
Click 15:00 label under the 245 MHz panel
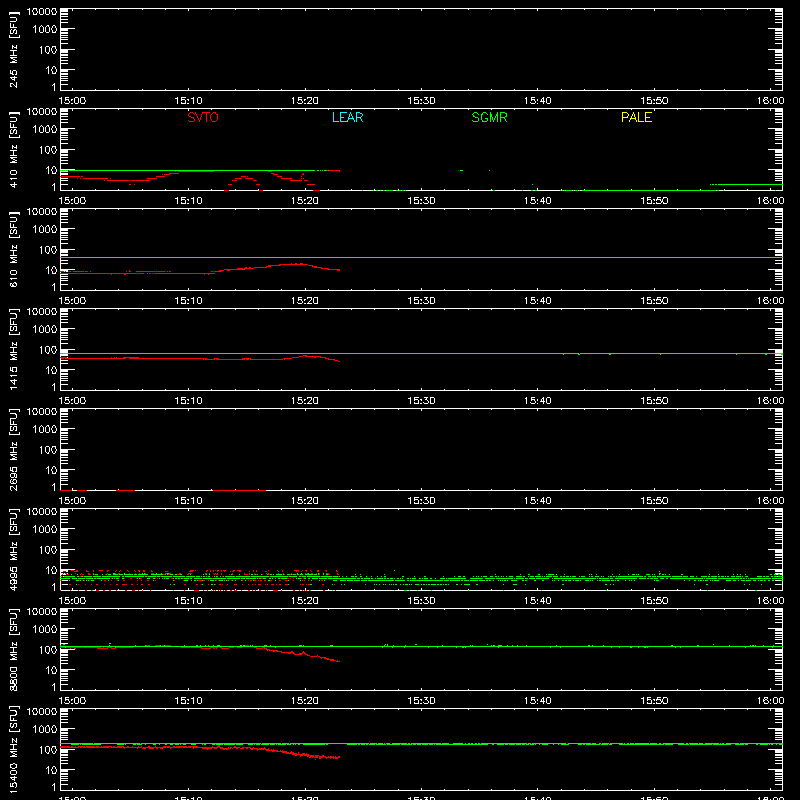point(72,101)
